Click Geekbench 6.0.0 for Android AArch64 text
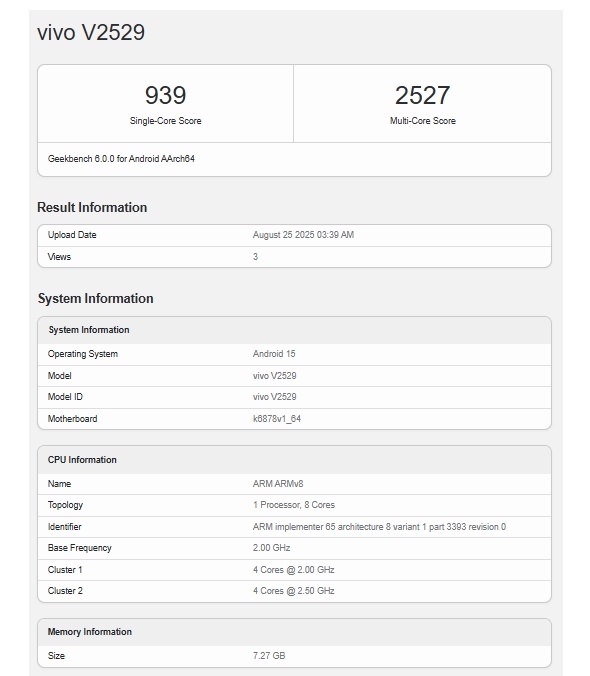 pyautogui.click(x=121, y=159)
